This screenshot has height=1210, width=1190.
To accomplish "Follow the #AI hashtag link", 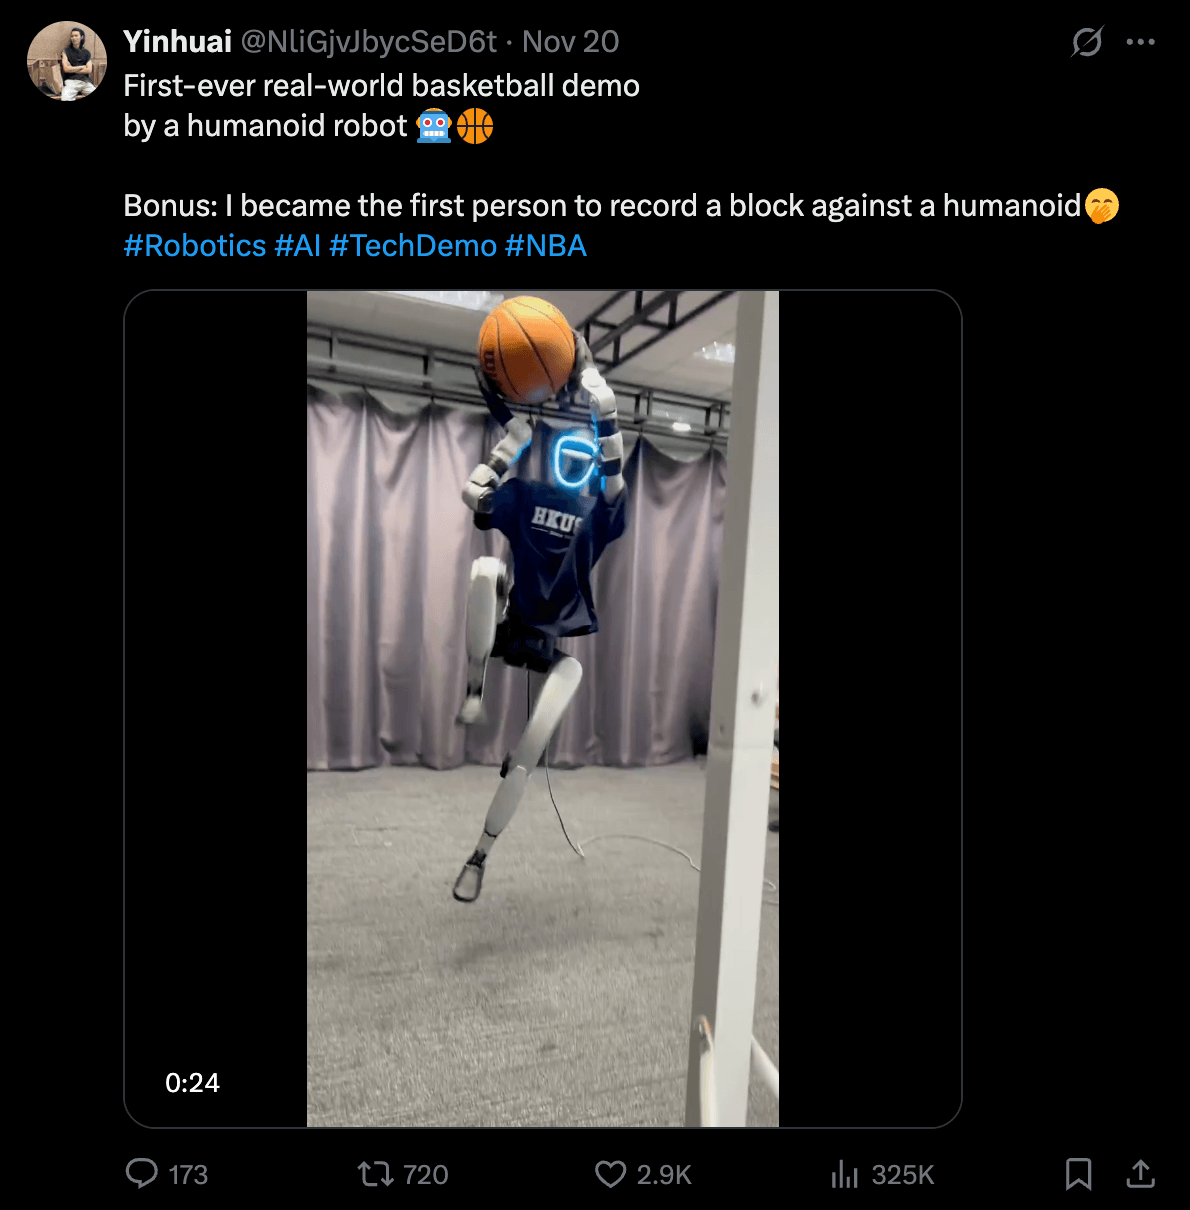I will (298, 246).
